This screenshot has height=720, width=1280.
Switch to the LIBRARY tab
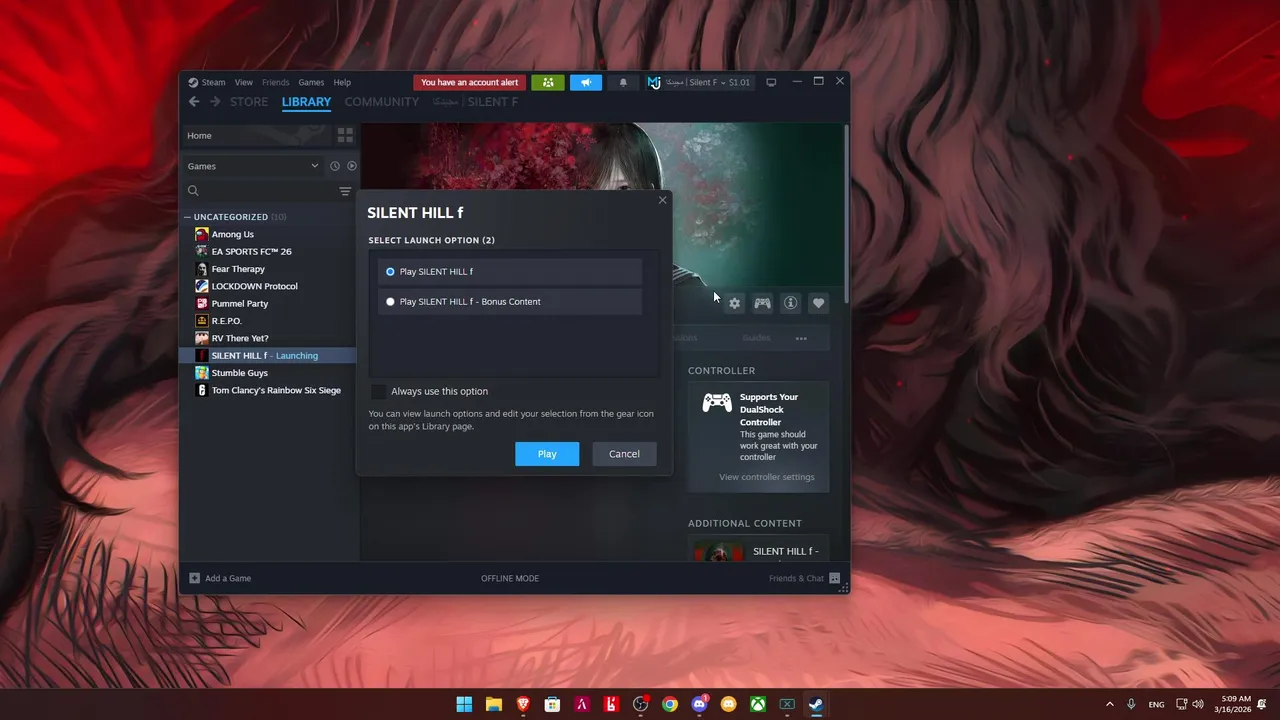[x=306, y=102]
